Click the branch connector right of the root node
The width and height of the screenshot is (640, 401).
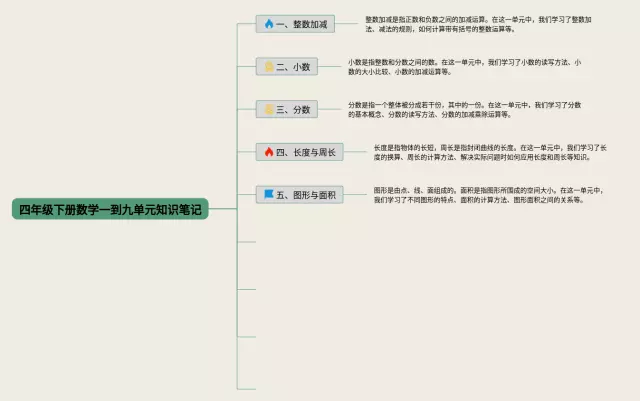tap(223, 209)
